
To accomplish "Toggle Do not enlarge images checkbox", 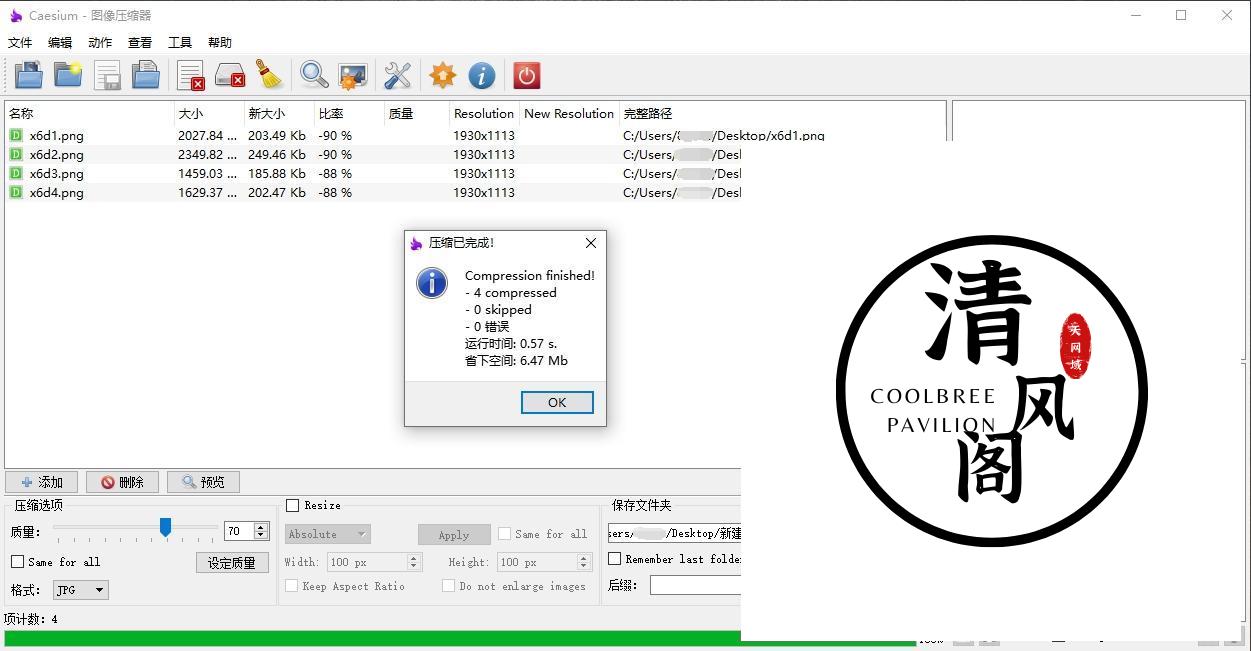I will coord(448,586).
